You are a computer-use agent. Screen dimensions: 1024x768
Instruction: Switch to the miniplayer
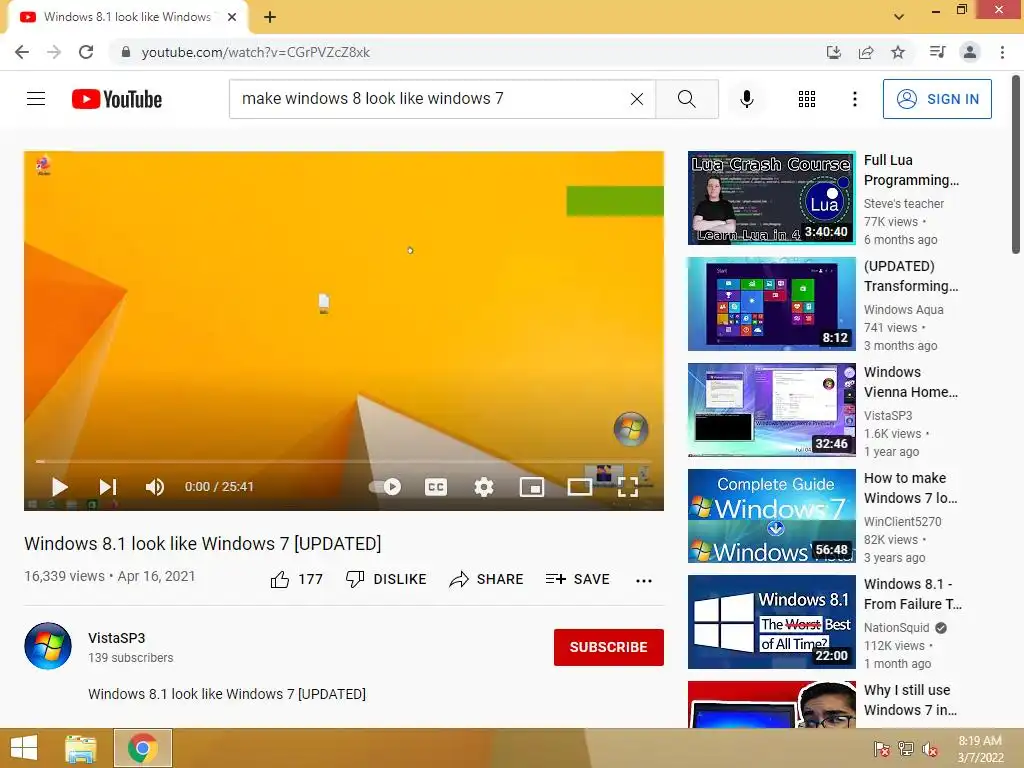[532, 487]
